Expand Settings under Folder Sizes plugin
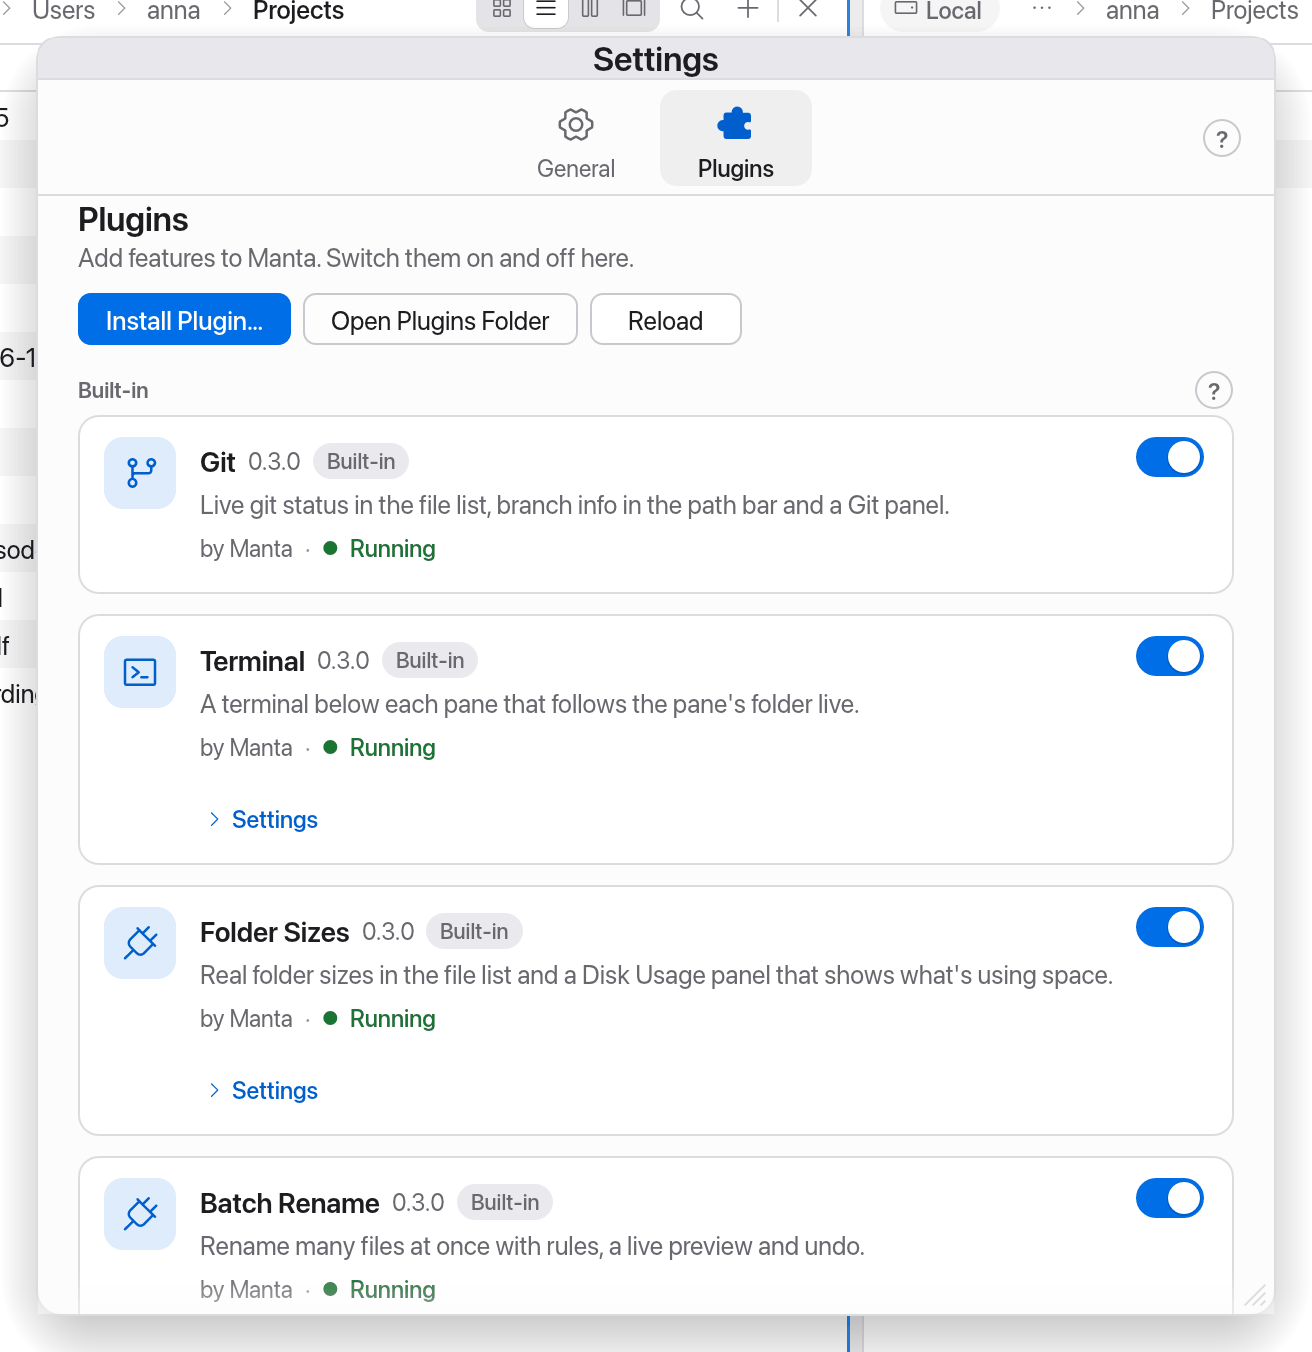The image size is (1312, 1352). (263, 1091)
